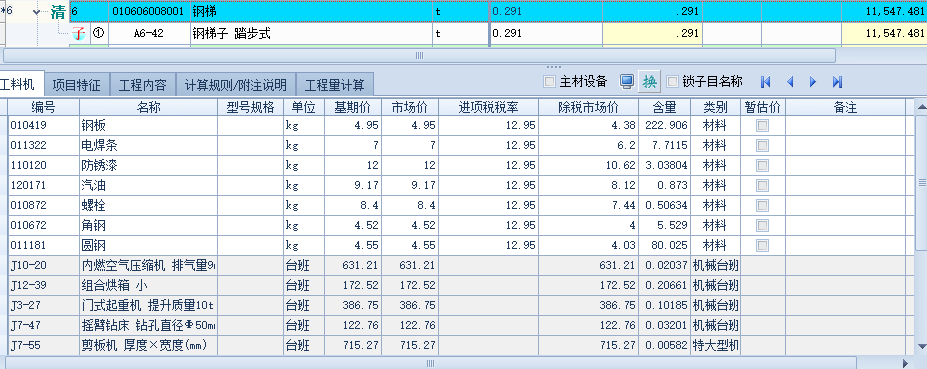The width and height of the screenshot is (927, 369).
Task: Open the 工程量计算 tab
Action: pyautogui.click(x=335, y=85)
